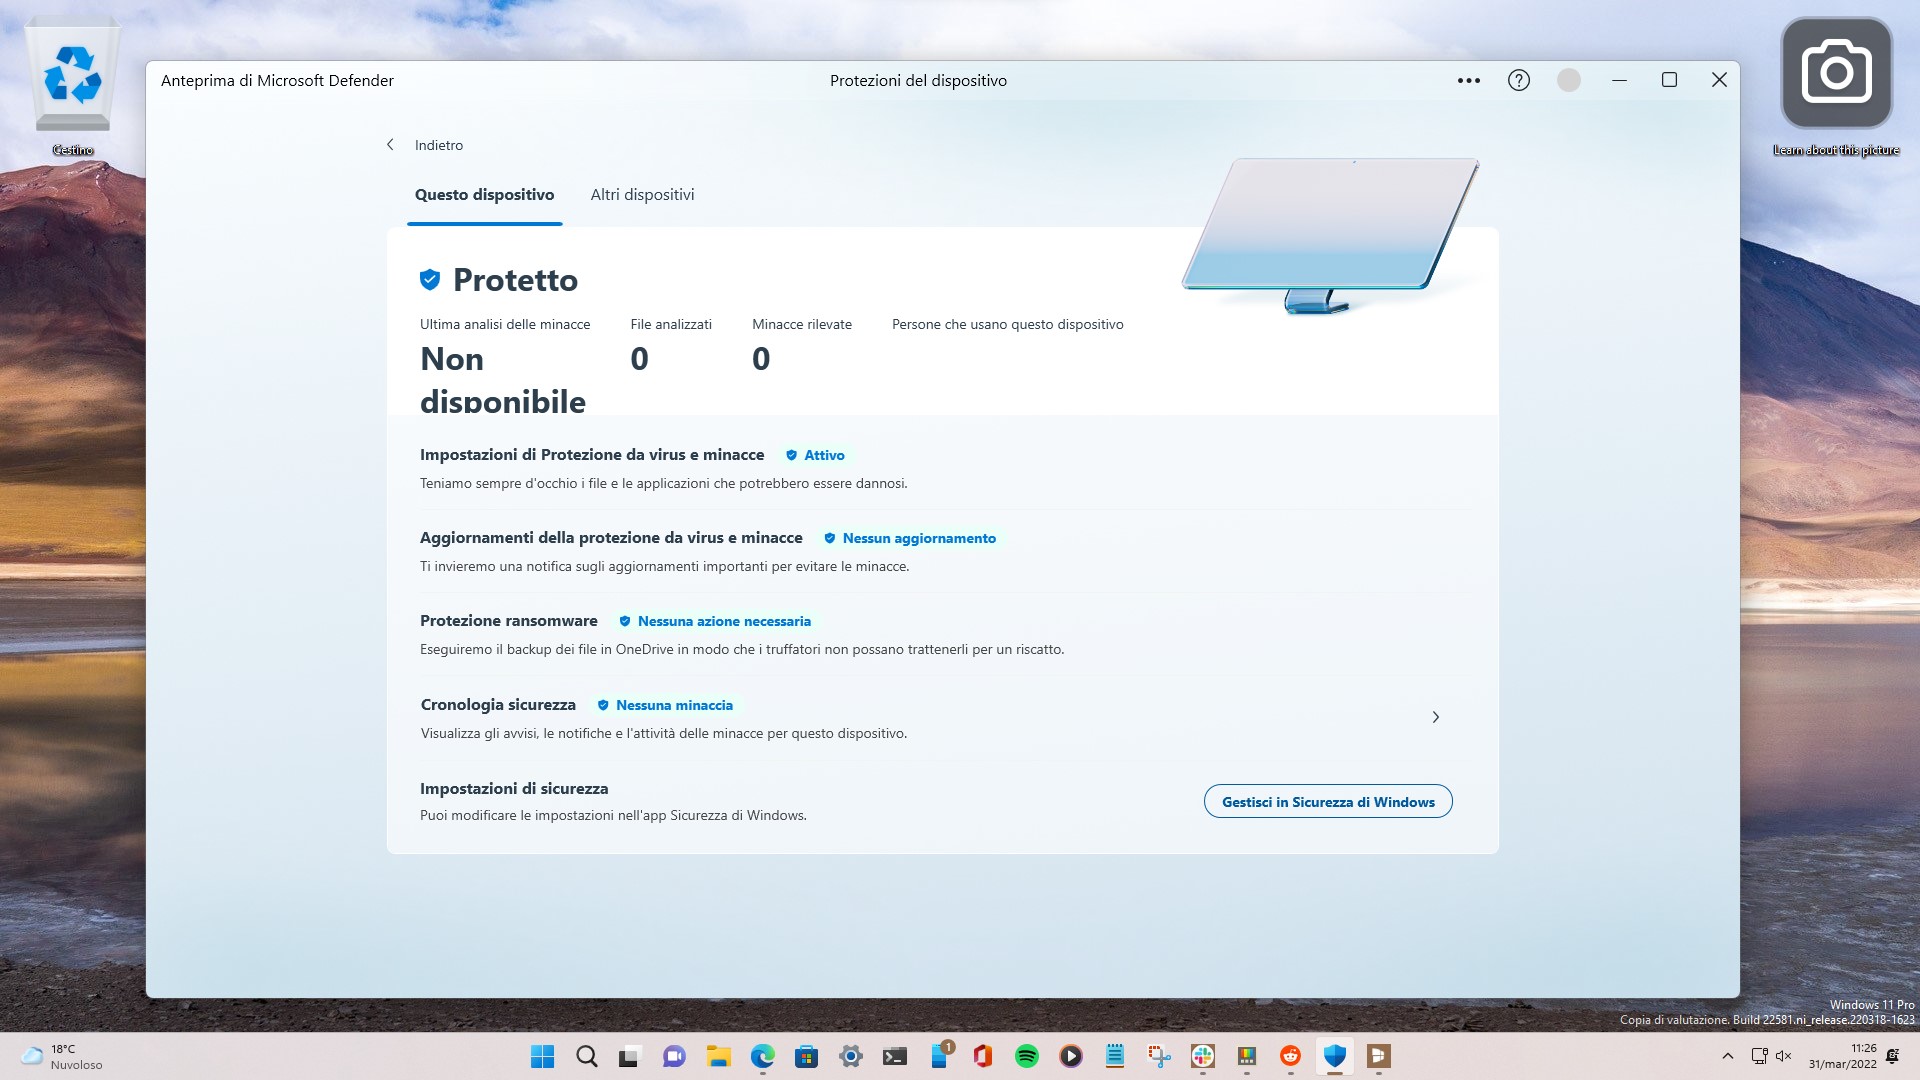Click Persone che usano questo dispositivo label

[1008, 324]
